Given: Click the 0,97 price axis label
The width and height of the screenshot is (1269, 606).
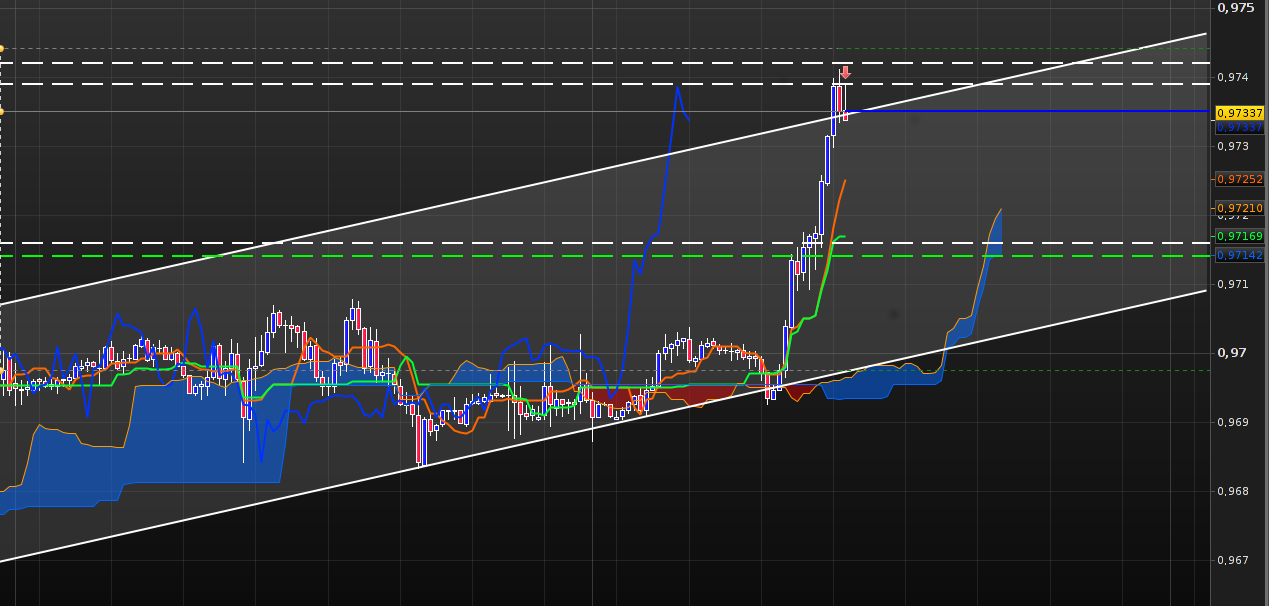Looking at the screenshot, I should pyautogui.click(x=1233, y=352).
